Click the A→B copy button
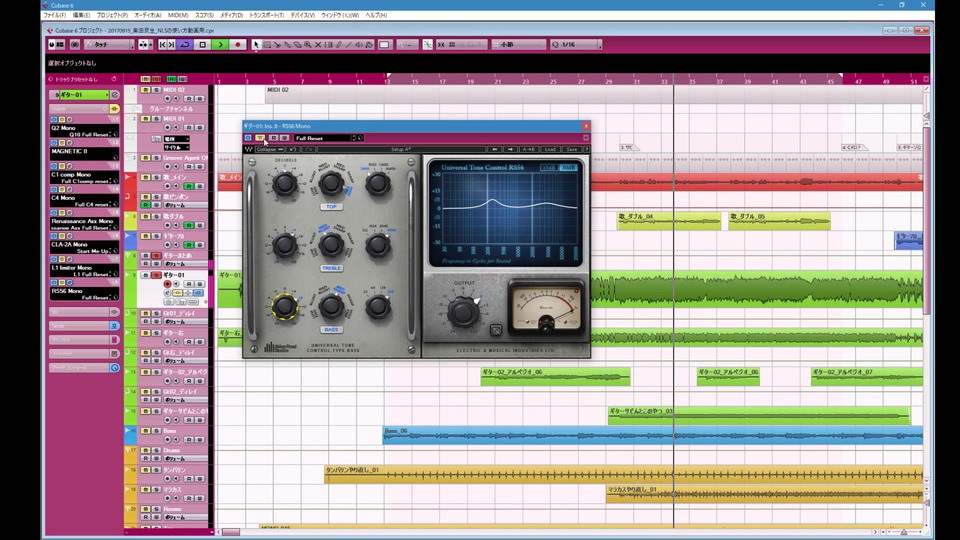Screen dimensions: 960x540 [x=528, y=149]
